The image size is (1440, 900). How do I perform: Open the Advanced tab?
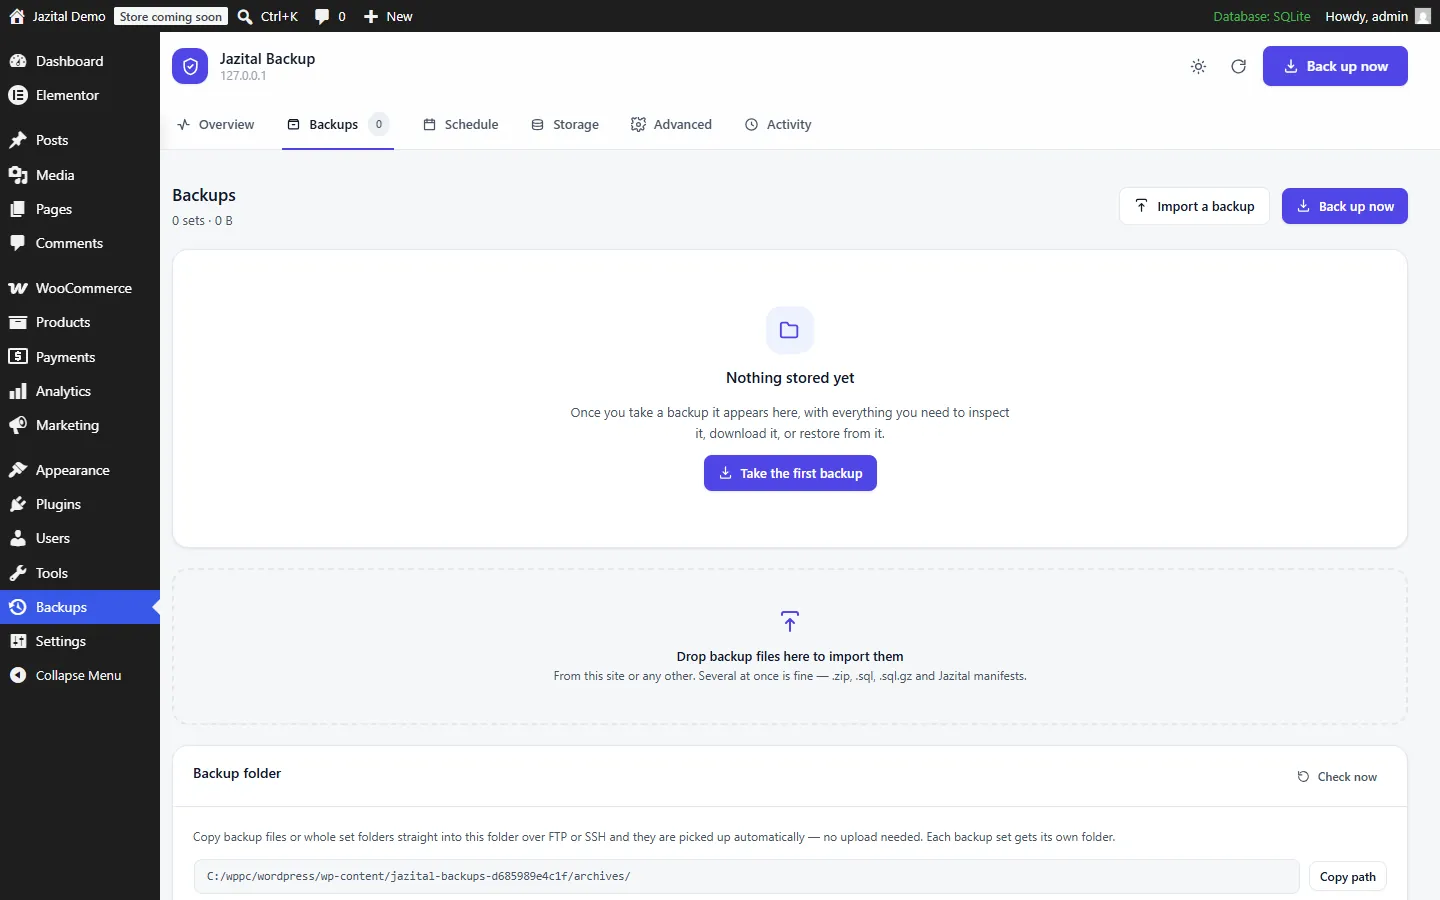(671, 125)
